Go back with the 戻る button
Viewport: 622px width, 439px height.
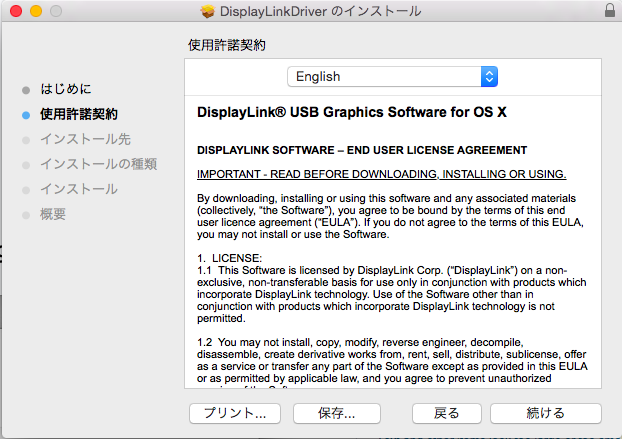point(447,413)
